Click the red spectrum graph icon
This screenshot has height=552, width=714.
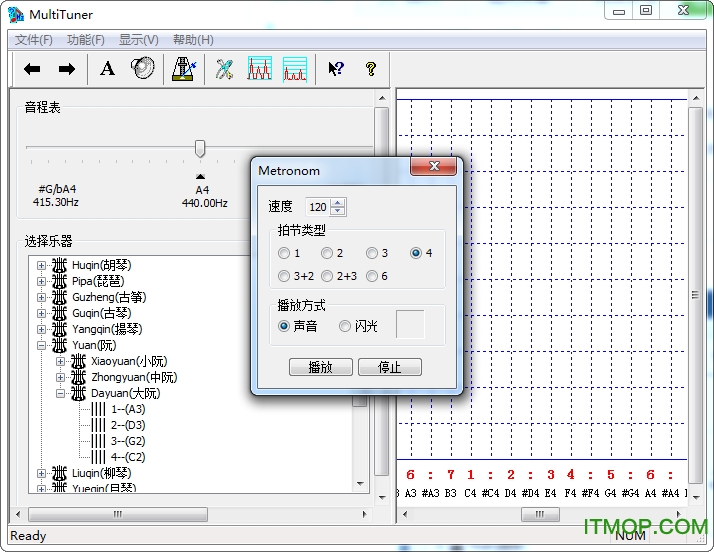pos(260,69)
